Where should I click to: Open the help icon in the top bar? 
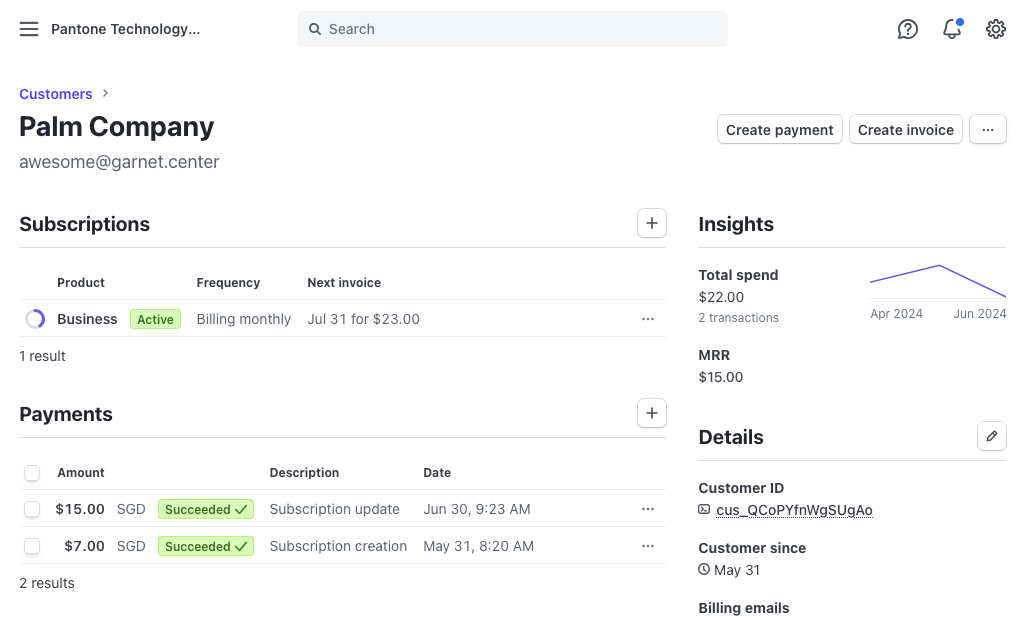click(907, 29)
